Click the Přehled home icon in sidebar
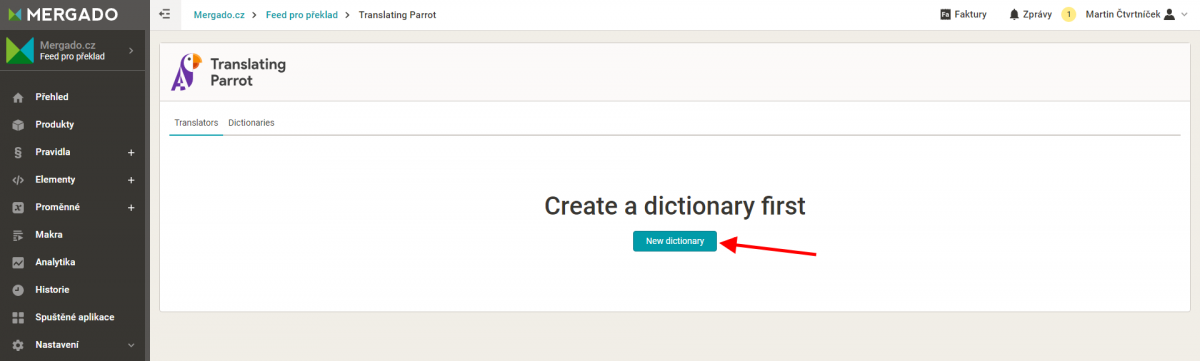The image size is (1200, 361). [17, 97]
